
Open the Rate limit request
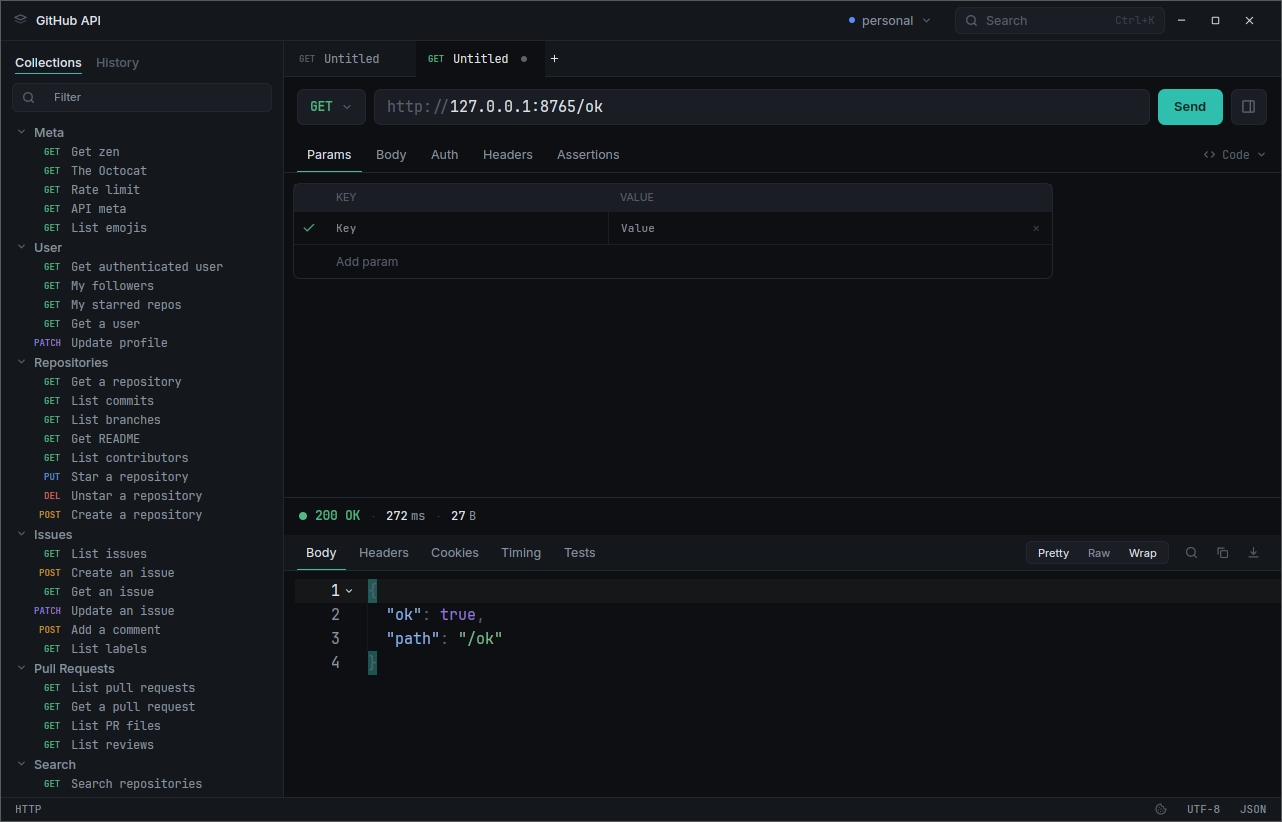click(x=105, y=190)
